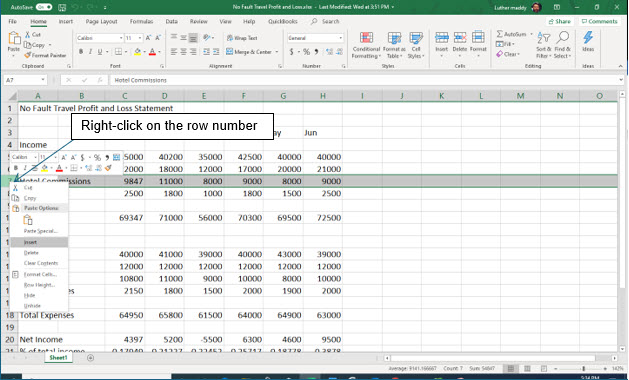Screen dimensions: 629x380
Task: Select the Format Painter brush
Action: [x=27, y=55]
